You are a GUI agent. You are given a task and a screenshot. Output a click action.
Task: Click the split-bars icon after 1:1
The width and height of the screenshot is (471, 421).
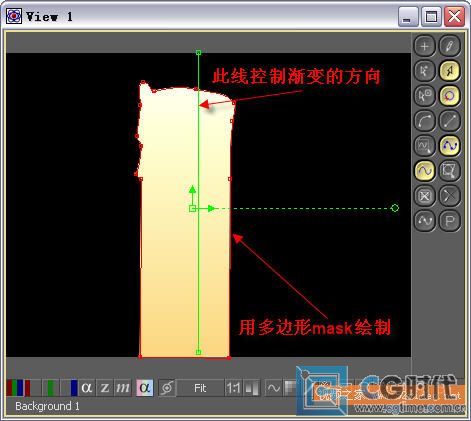pyautogui.click(x=252, y=388)
